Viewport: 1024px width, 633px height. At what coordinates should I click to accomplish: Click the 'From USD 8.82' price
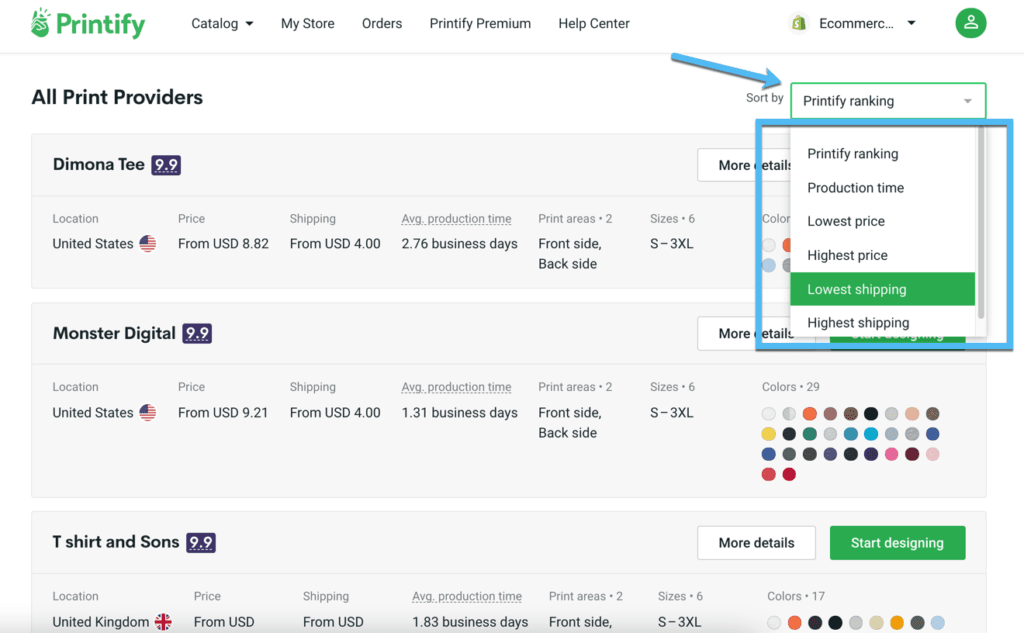223,244
